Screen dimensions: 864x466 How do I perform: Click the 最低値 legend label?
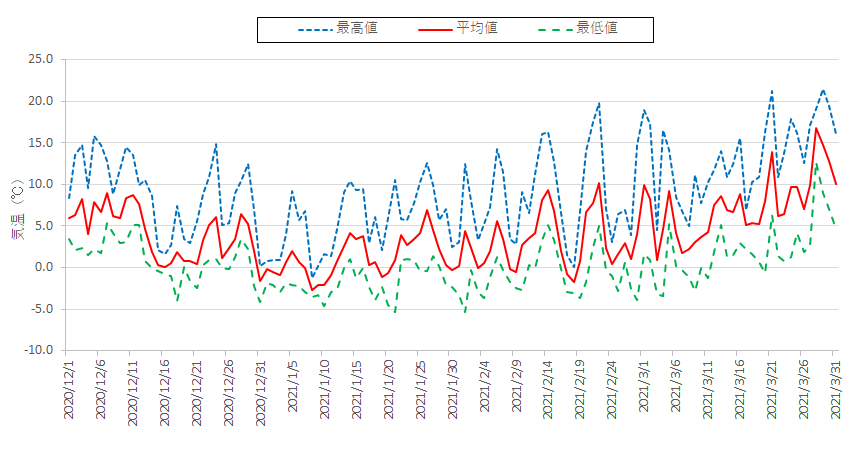coord(597,28)
